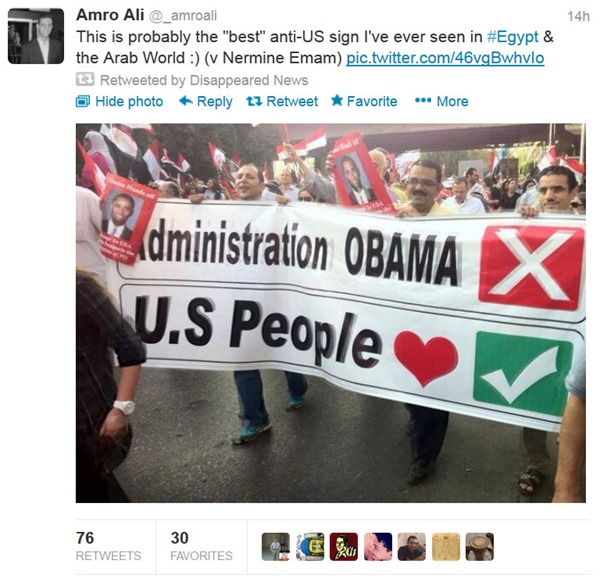
Task: Click the three-dot More icon
Action: pyautogui.click(x=423, y=101)
